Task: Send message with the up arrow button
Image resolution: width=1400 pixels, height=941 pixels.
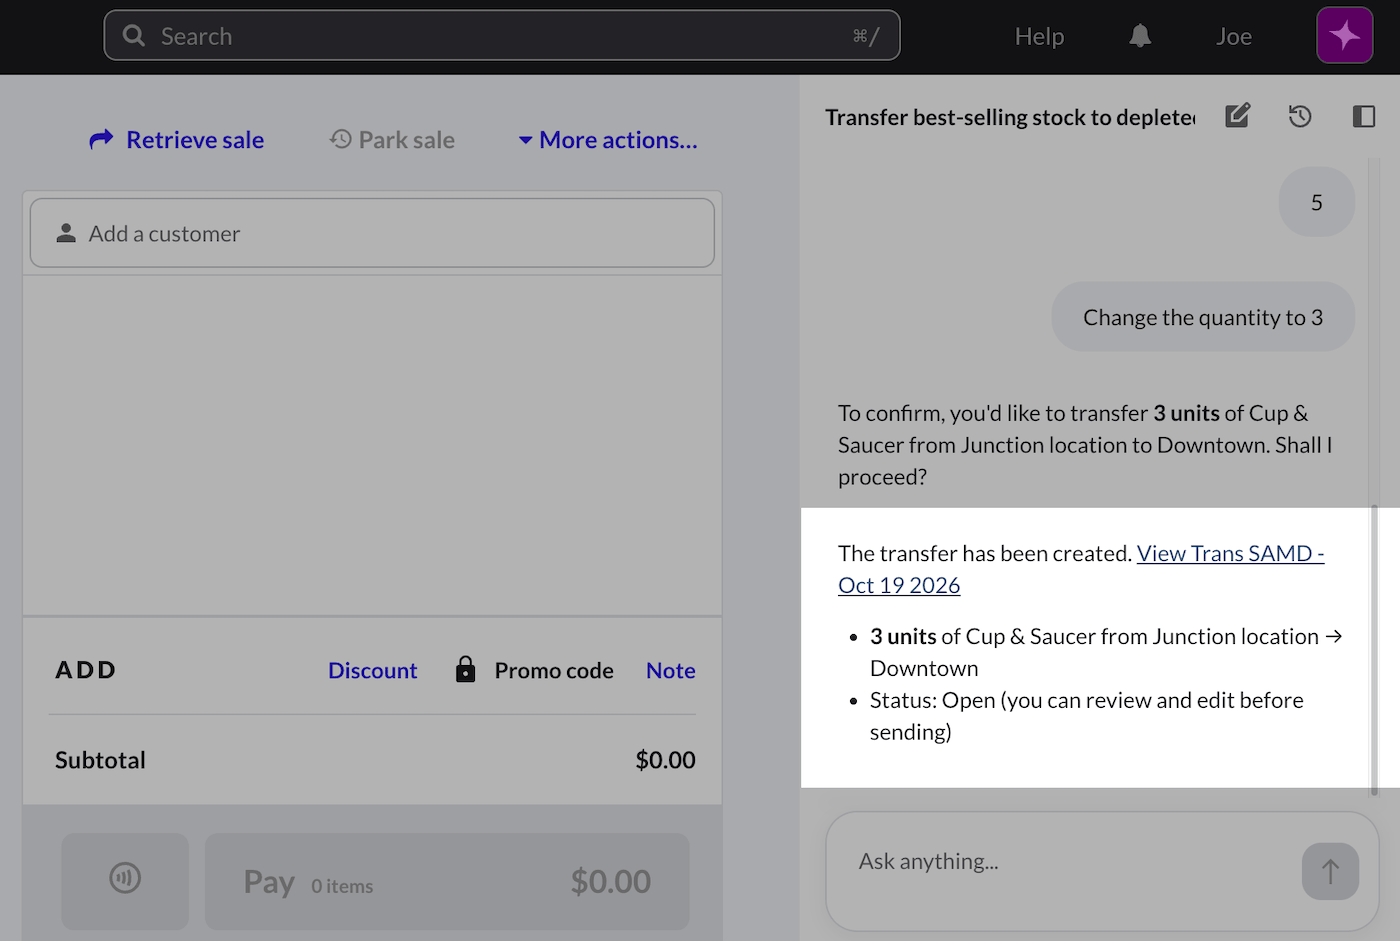Action: click(x=1330, y=871)
